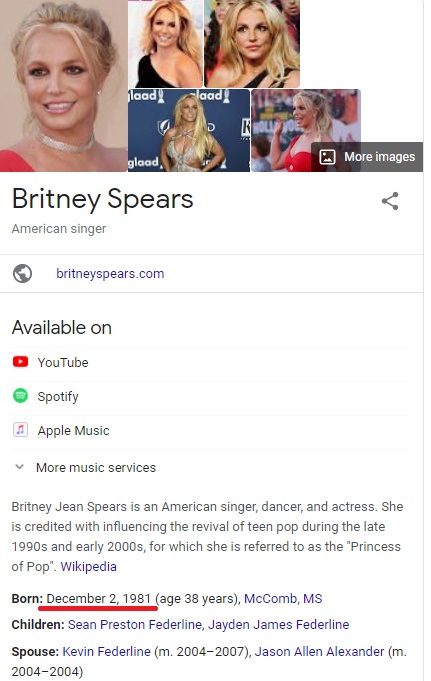Click the picture icon in More images

tap(327, 157)
